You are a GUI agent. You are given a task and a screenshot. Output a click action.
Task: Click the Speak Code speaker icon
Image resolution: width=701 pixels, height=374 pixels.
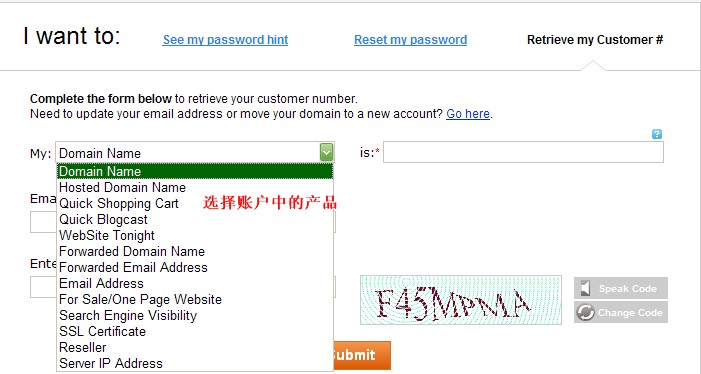point(585,288)
